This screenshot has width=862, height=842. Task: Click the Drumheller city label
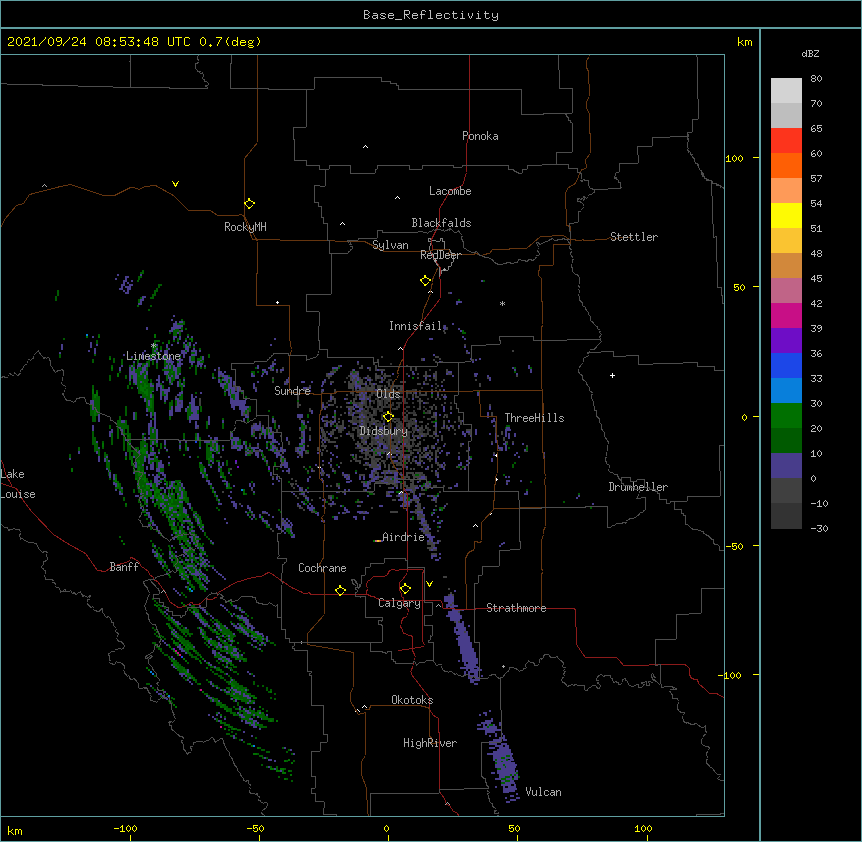point(638,487)
